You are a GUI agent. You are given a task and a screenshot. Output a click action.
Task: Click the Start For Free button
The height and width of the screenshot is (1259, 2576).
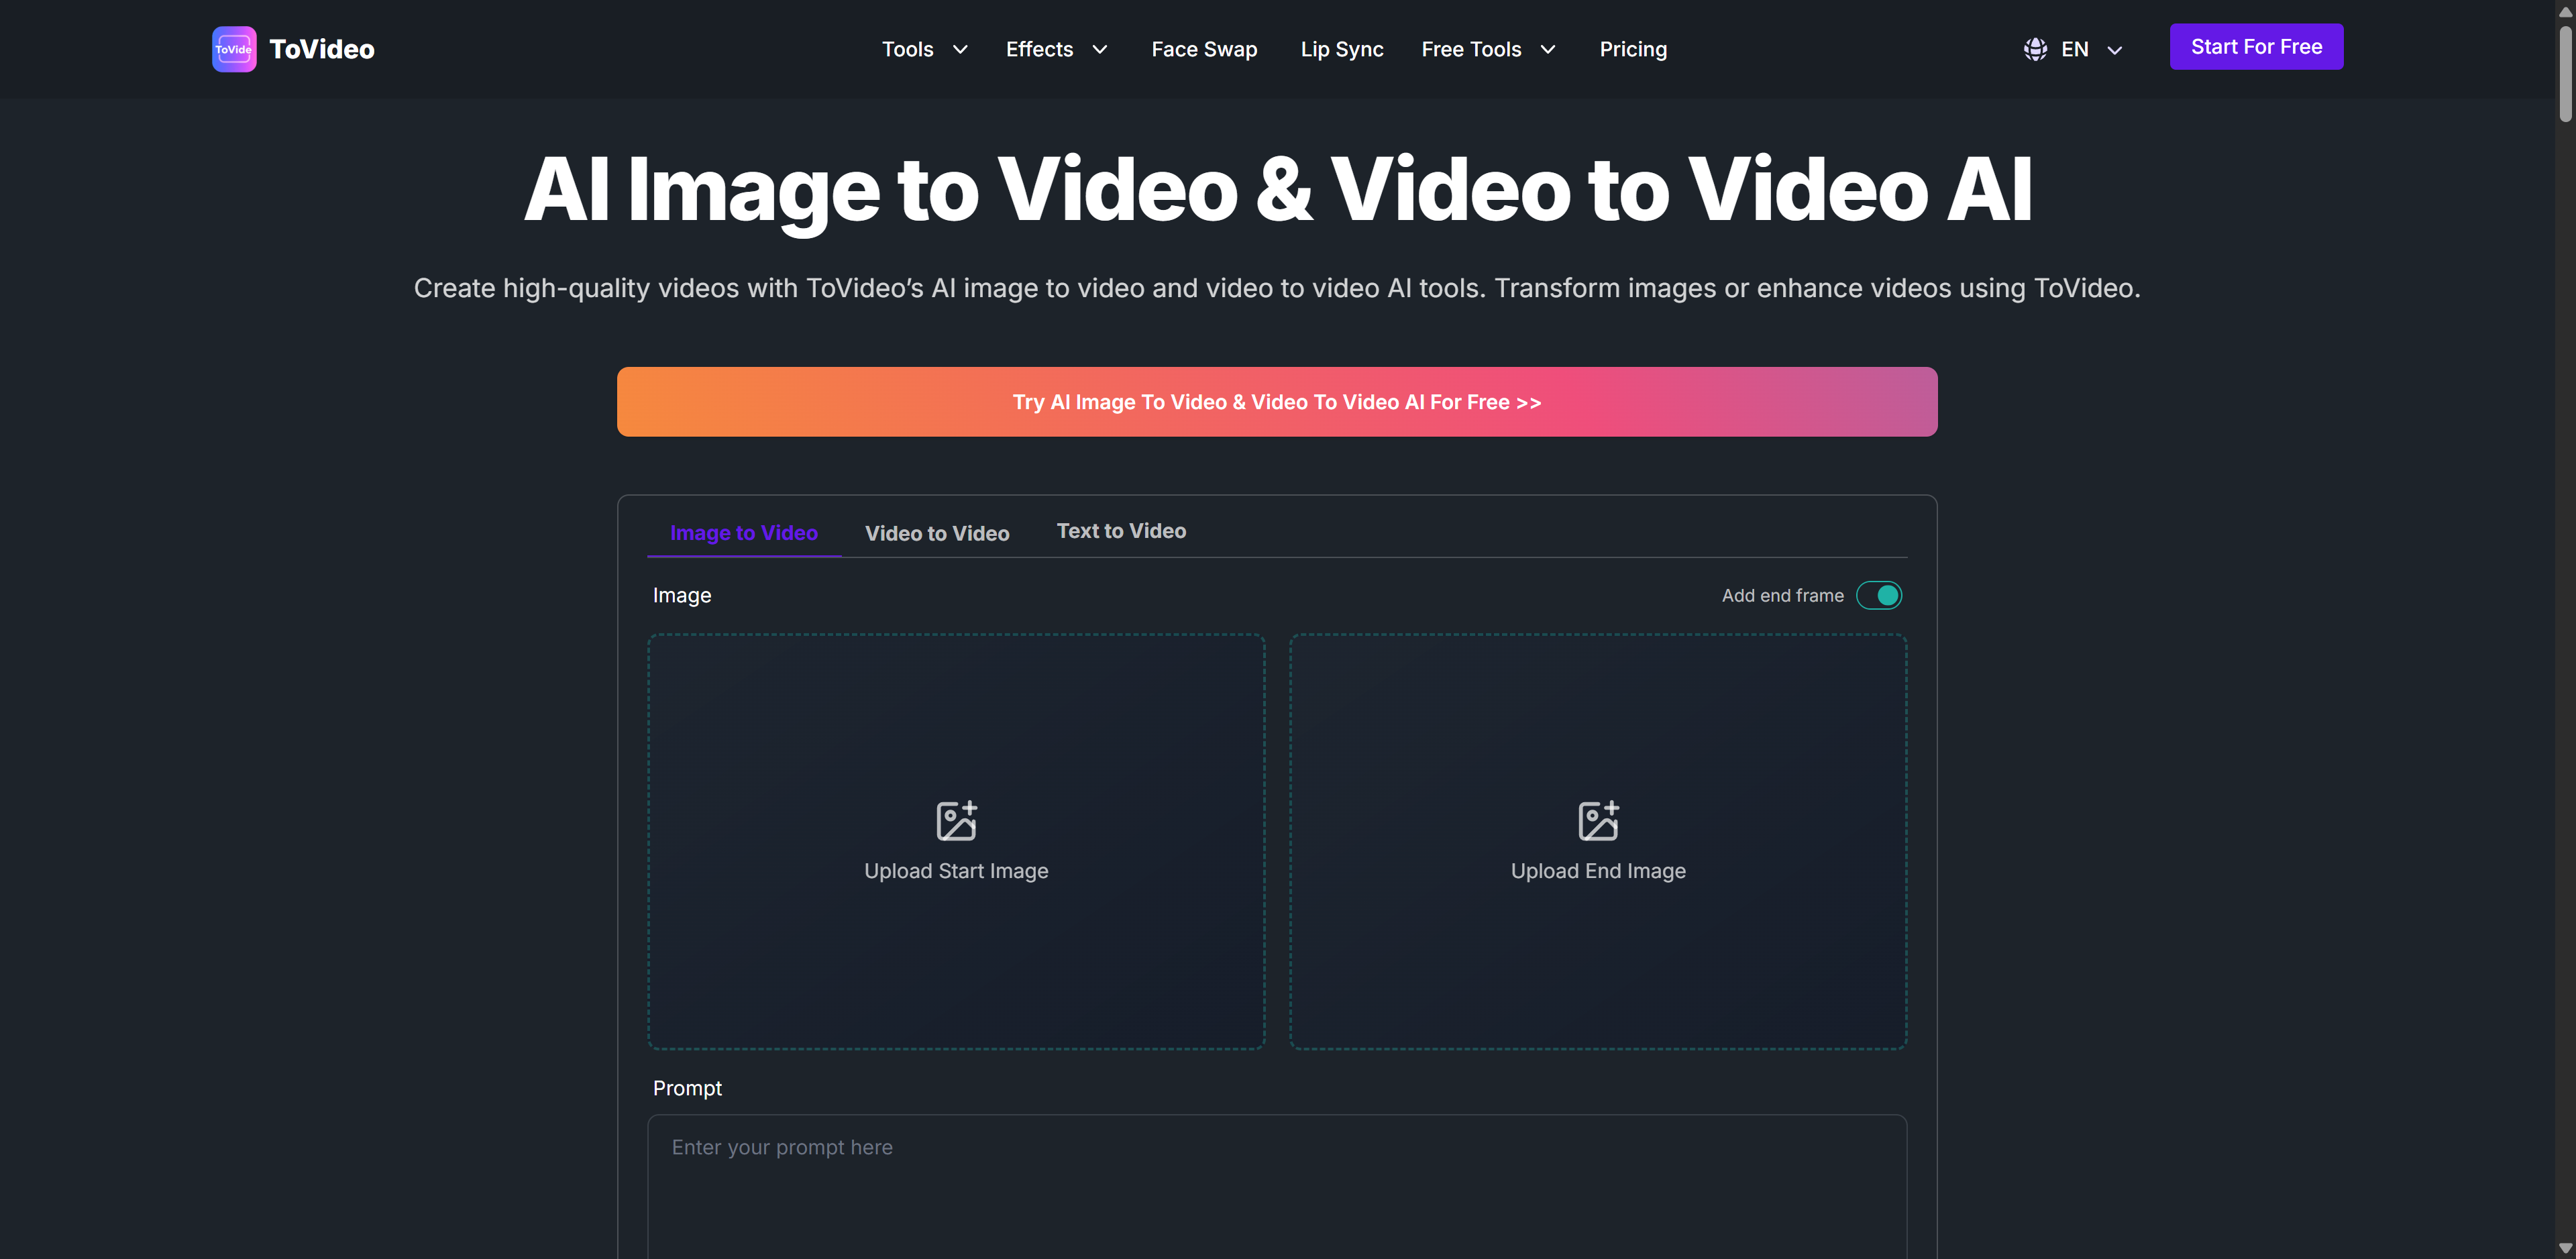(2255, 47)
